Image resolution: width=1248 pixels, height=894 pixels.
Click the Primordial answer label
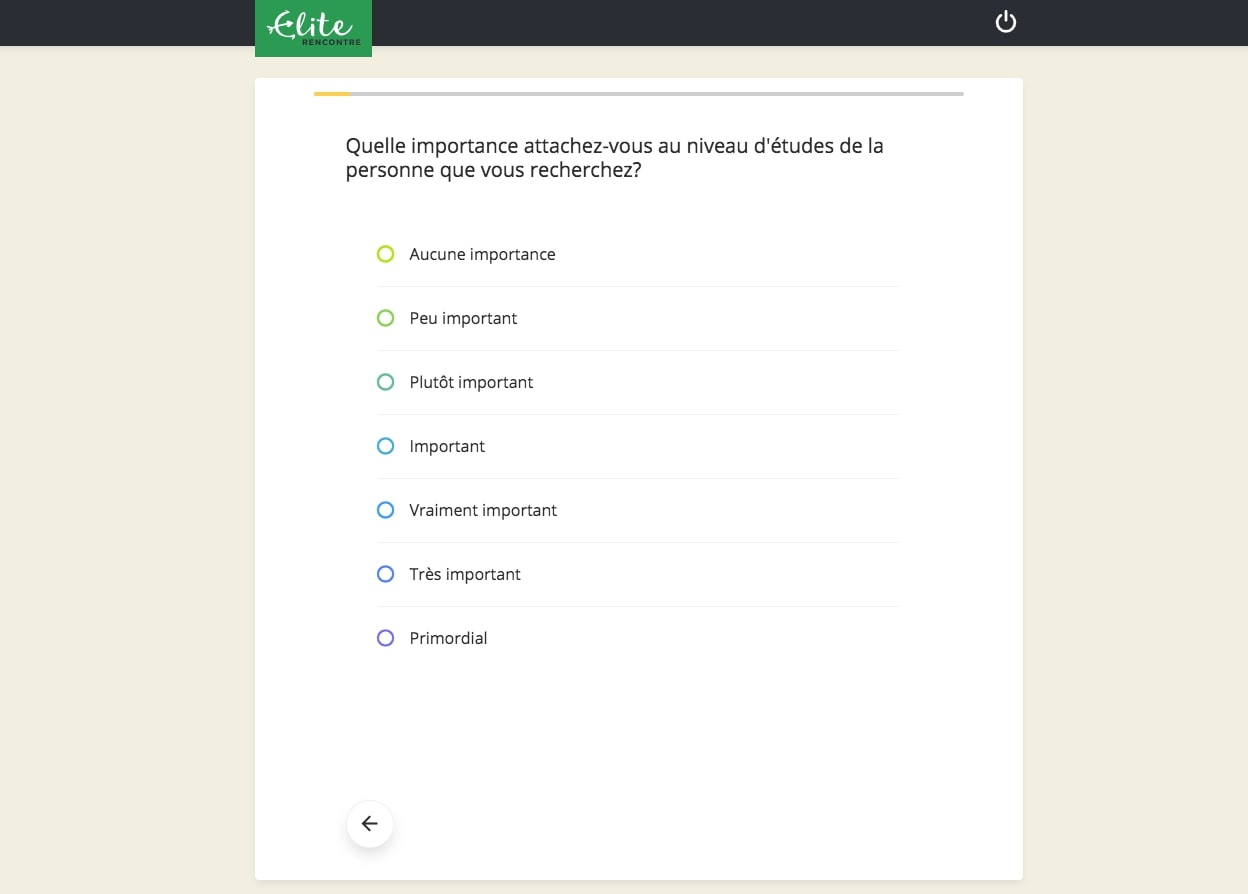[448, 638]
